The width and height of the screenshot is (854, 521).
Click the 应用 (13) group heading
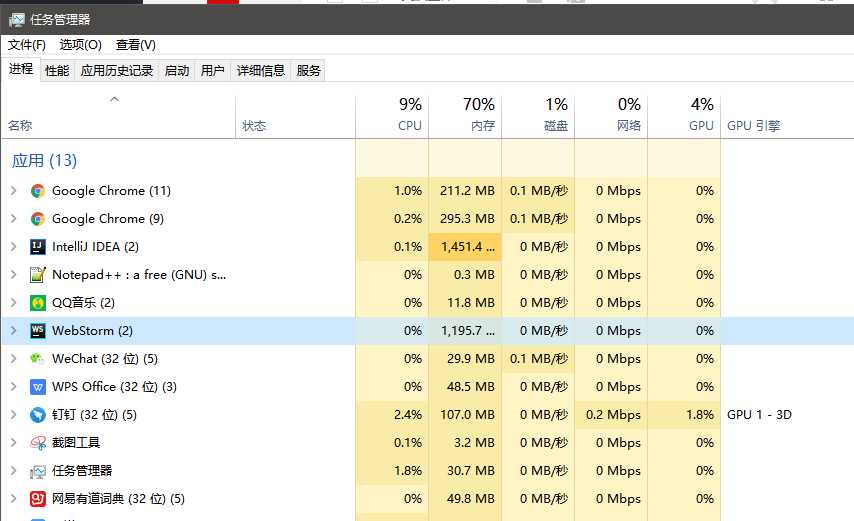(x=44, y=161)
